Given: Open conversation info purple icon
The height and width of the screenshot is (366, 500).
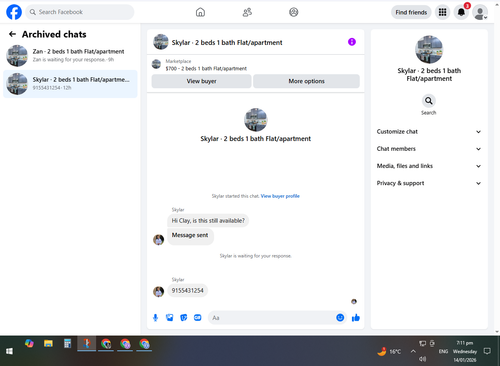Looking at the screenshot, I should [x=352, y=42].
